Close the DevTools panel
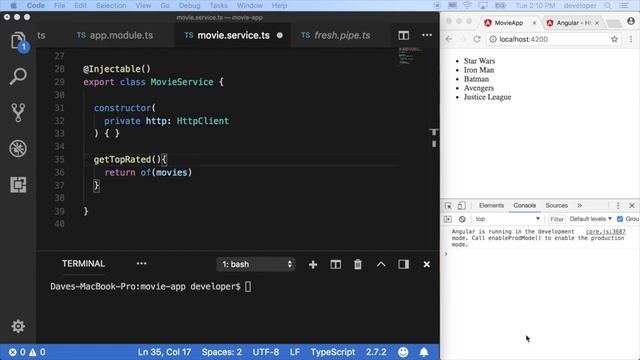Screen dimensions: 640x360 point(632,206)
